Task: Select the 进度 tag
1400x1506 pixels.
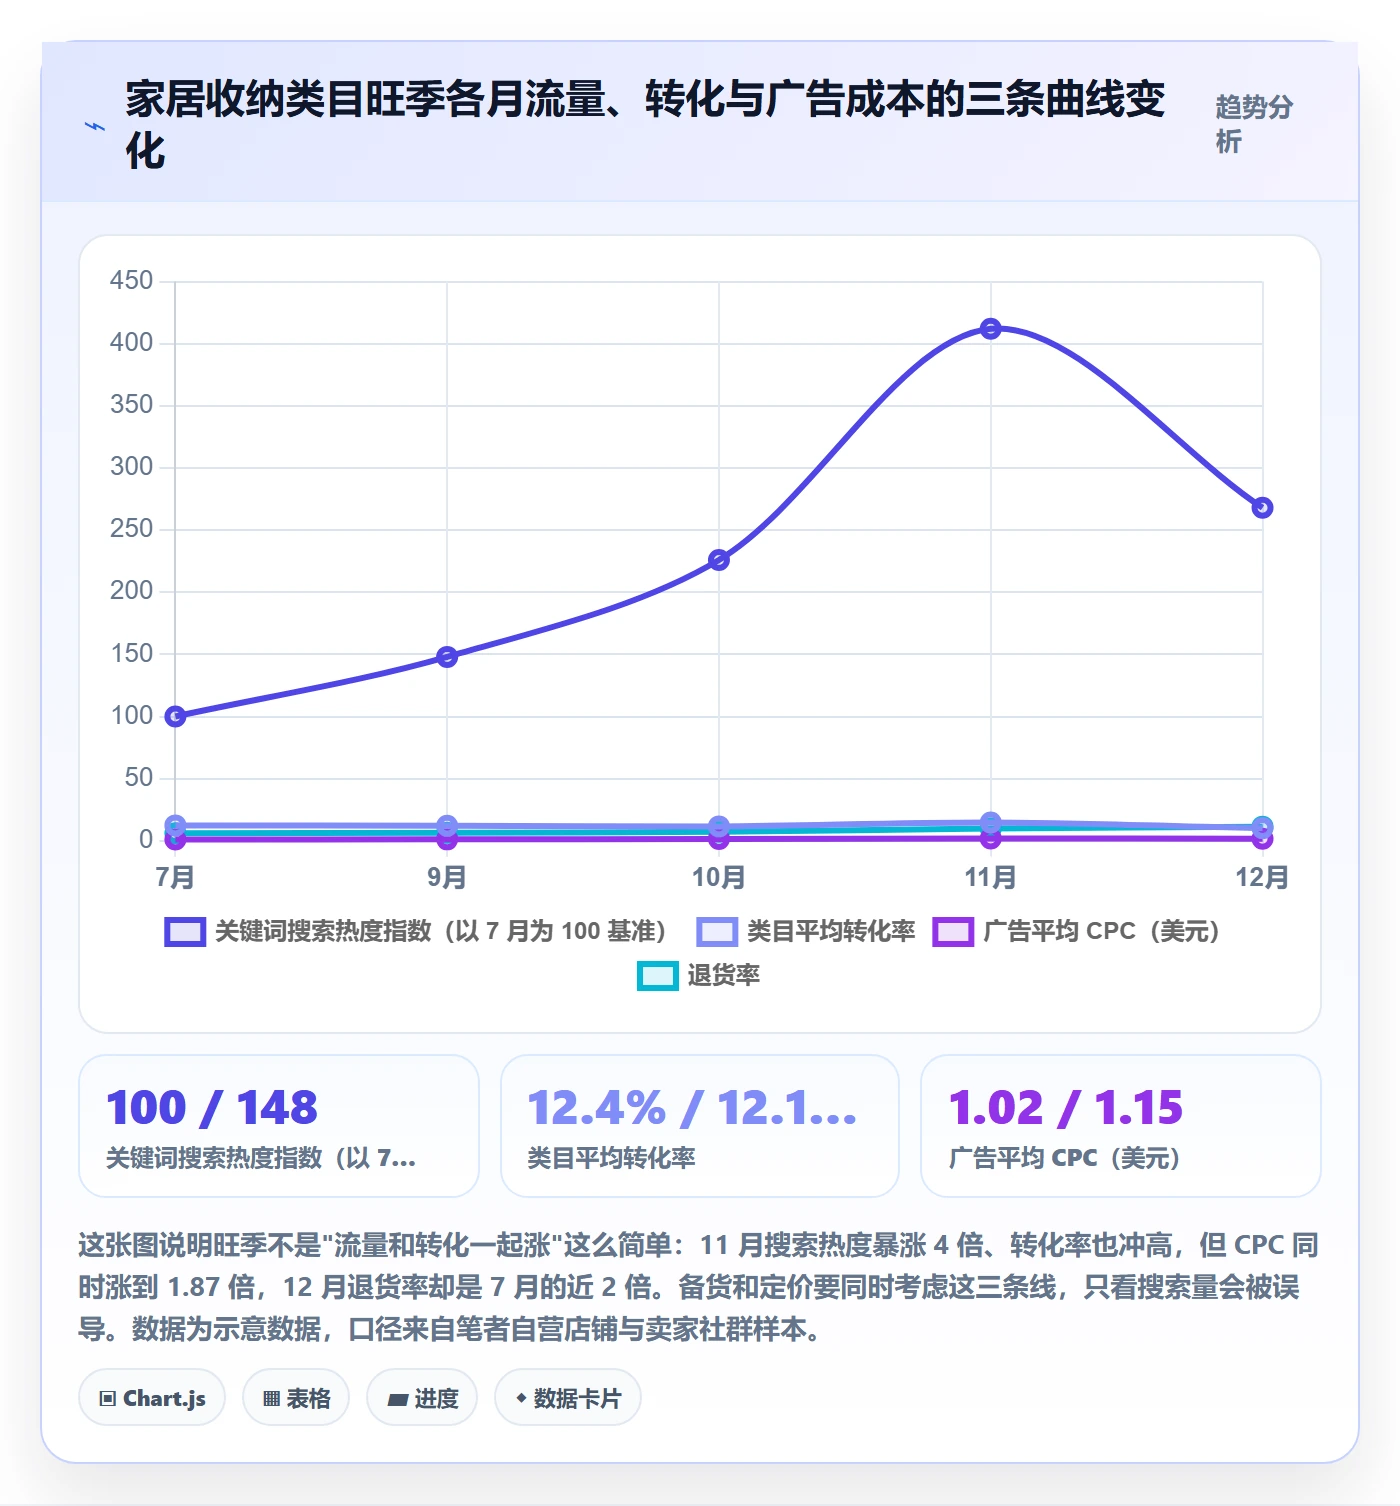Action: click(x=422, y=1398)
